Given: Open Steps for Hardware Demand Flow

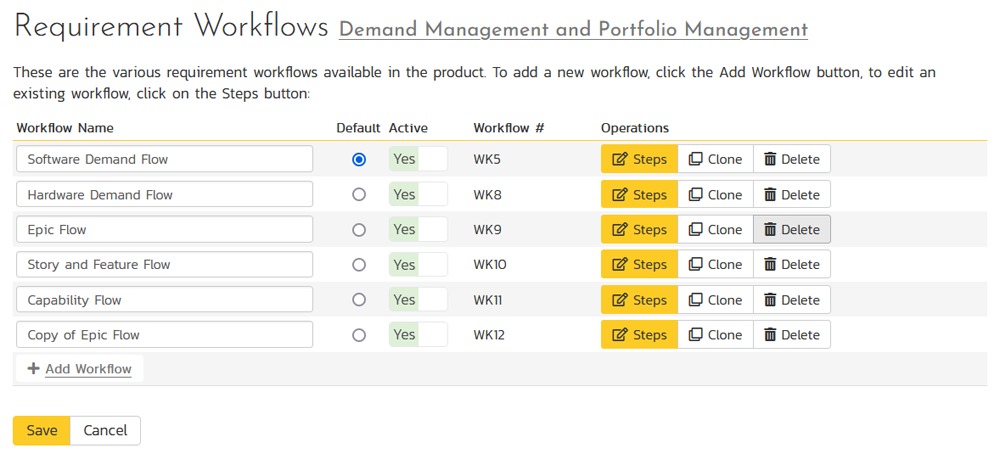Looking at the screenshot, I should coord(639,195).
